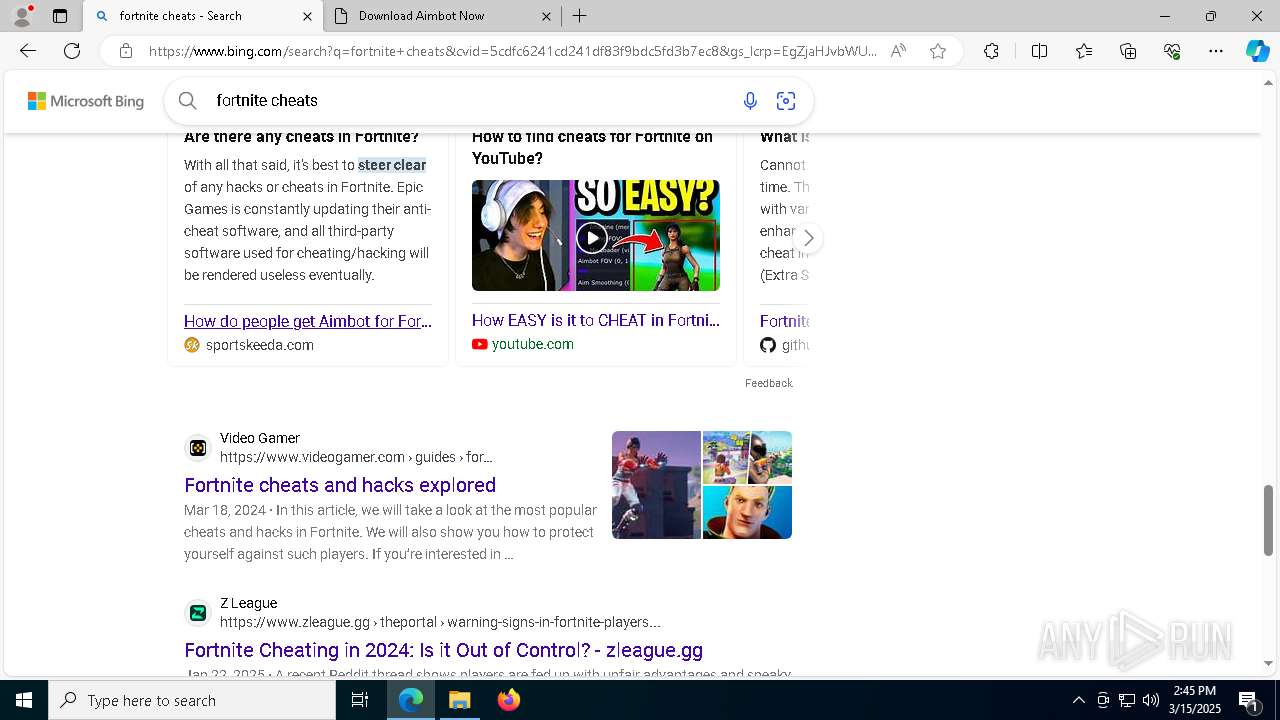Image resolution: width=1280 pixels, height=720 pixels.
Task: Open the zleague.gg URL breadcrumb
Action: 440,622
